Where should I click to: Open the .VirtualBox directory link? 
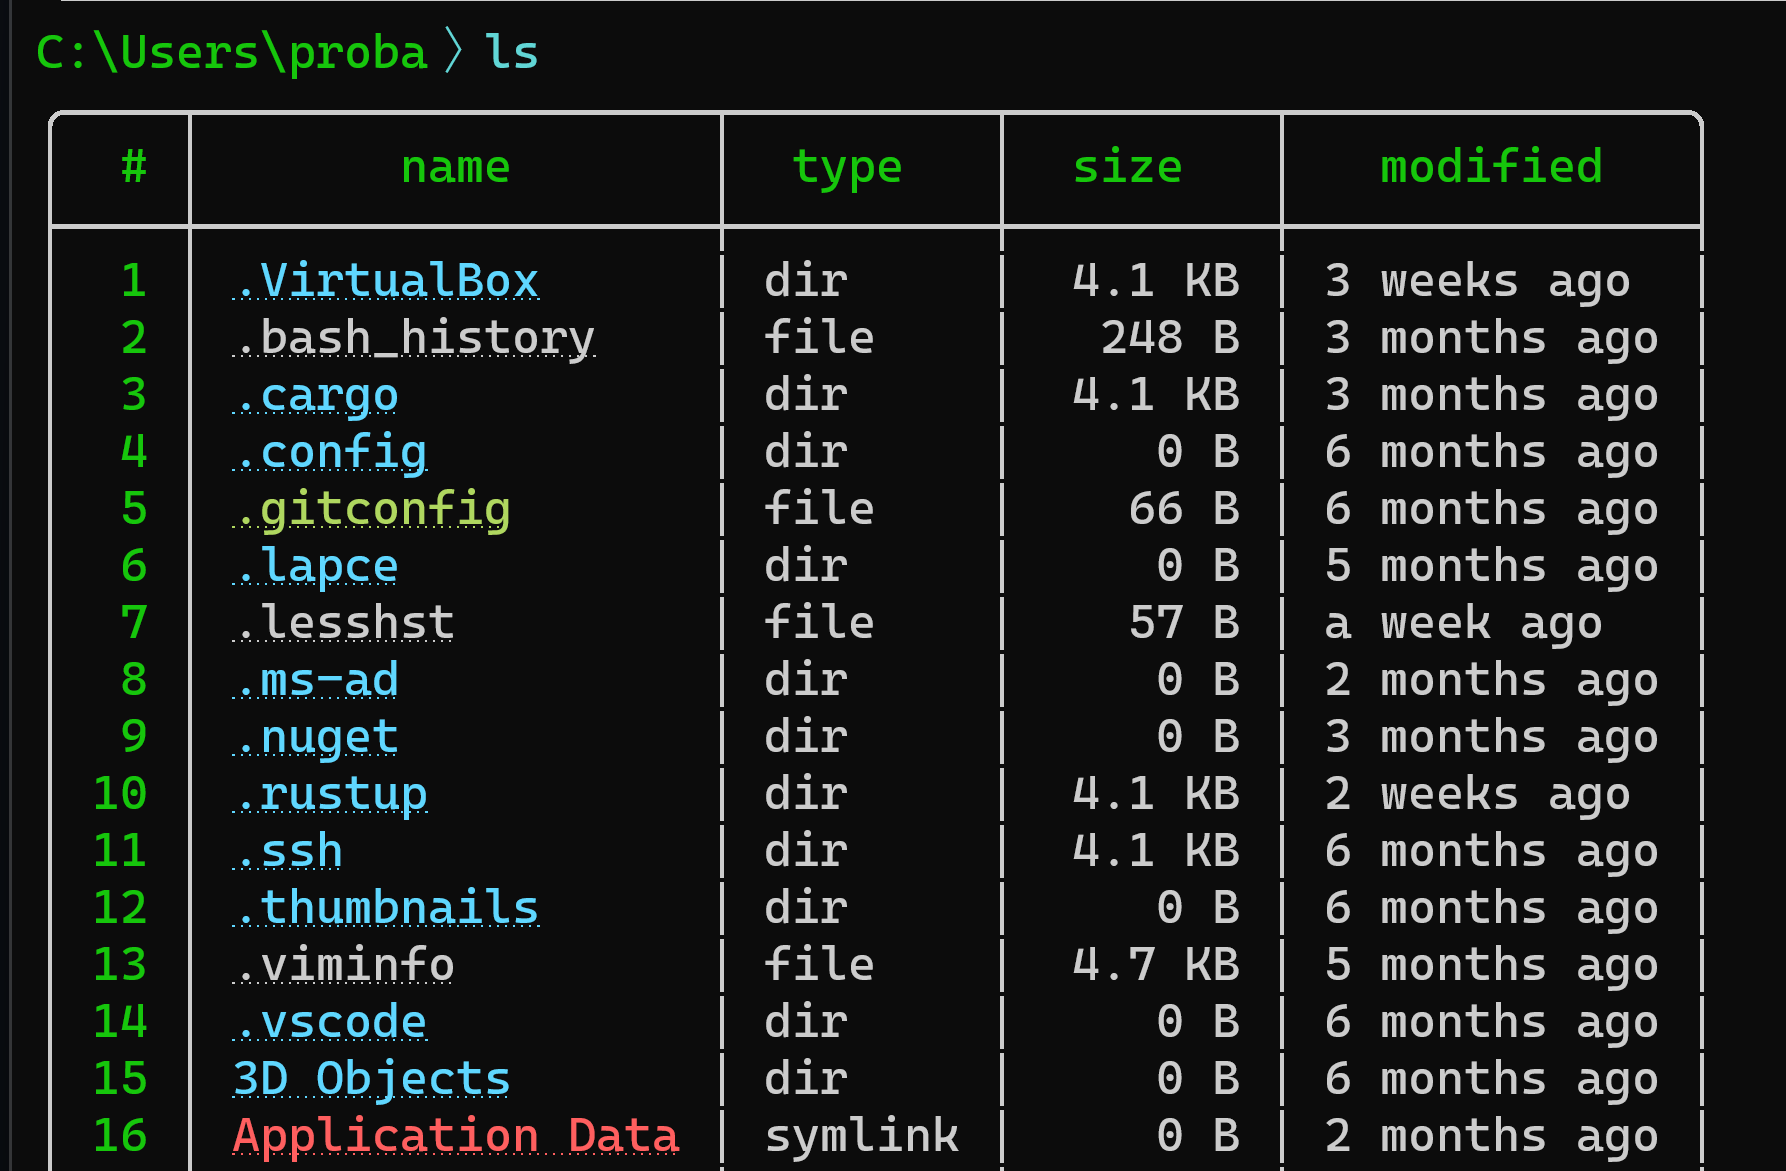click(x=385, y=281)
